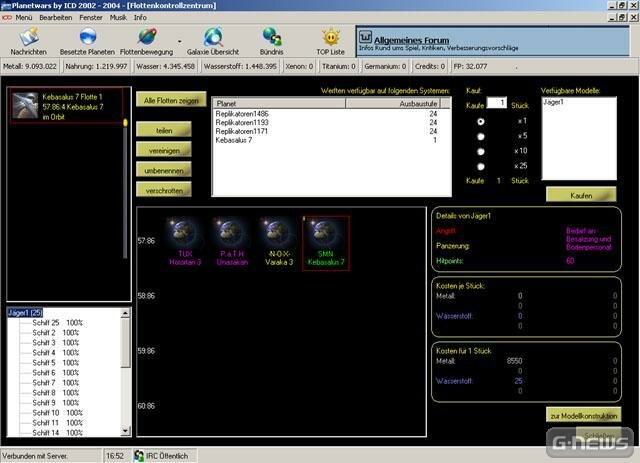Click the Metall resource value
This screenshot has height=463, width=640.
click(x=30, y=66)
